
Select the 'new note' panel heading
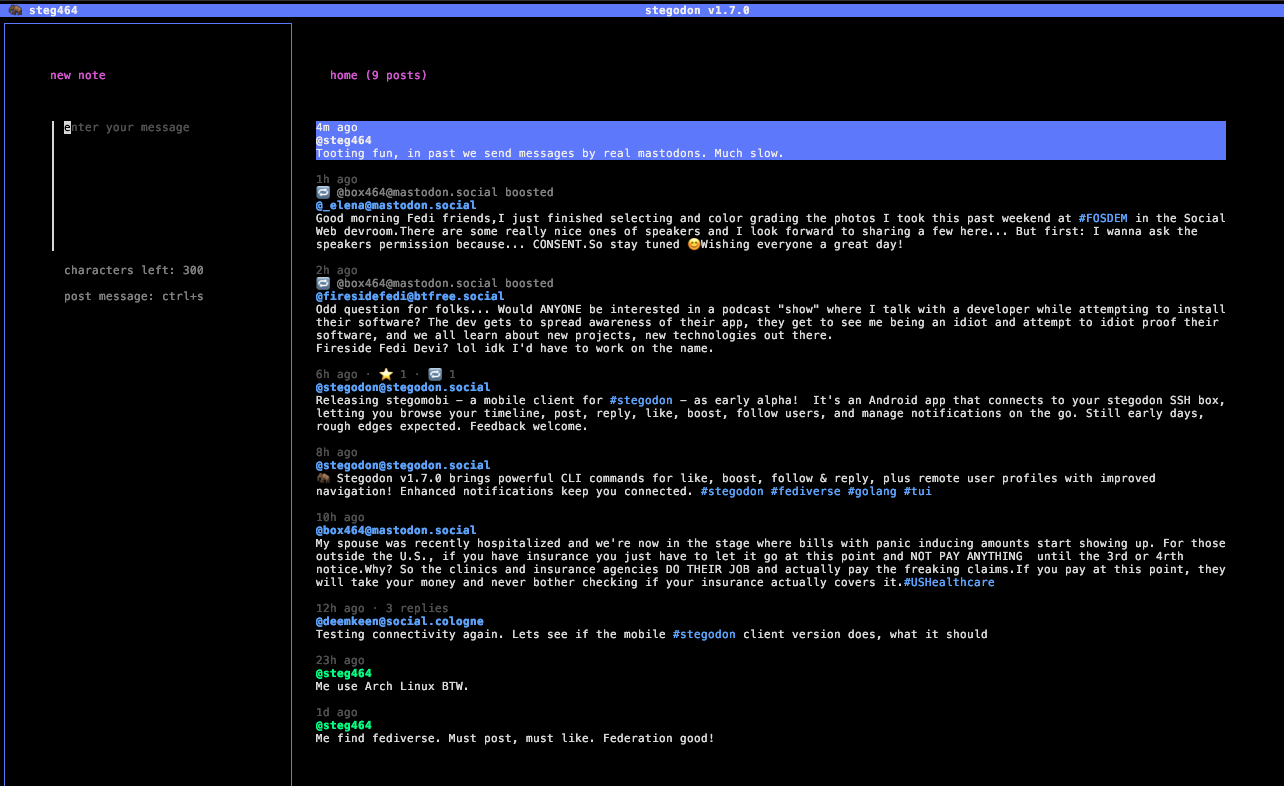(x=78, y=75)
